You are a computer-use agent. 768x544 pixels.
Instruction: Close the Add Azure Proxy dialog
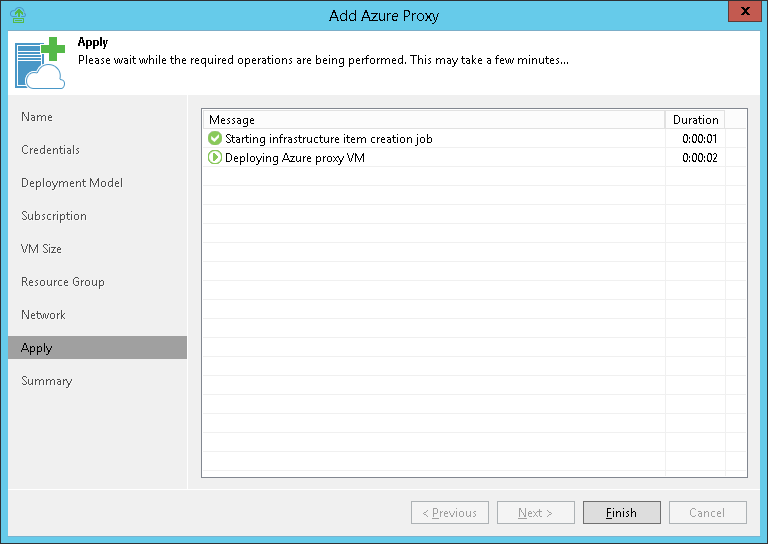point(740,14)
